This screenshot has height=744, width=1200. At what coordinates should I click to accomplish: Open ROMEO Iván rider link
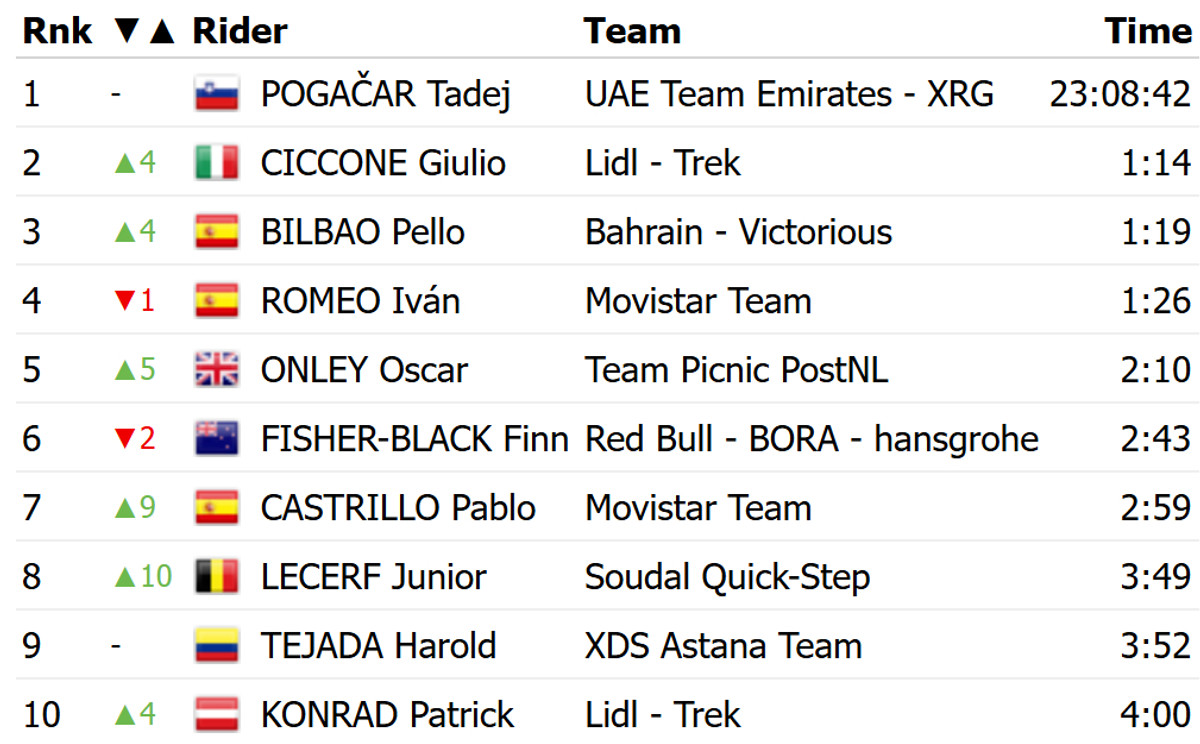pos(360,301)
